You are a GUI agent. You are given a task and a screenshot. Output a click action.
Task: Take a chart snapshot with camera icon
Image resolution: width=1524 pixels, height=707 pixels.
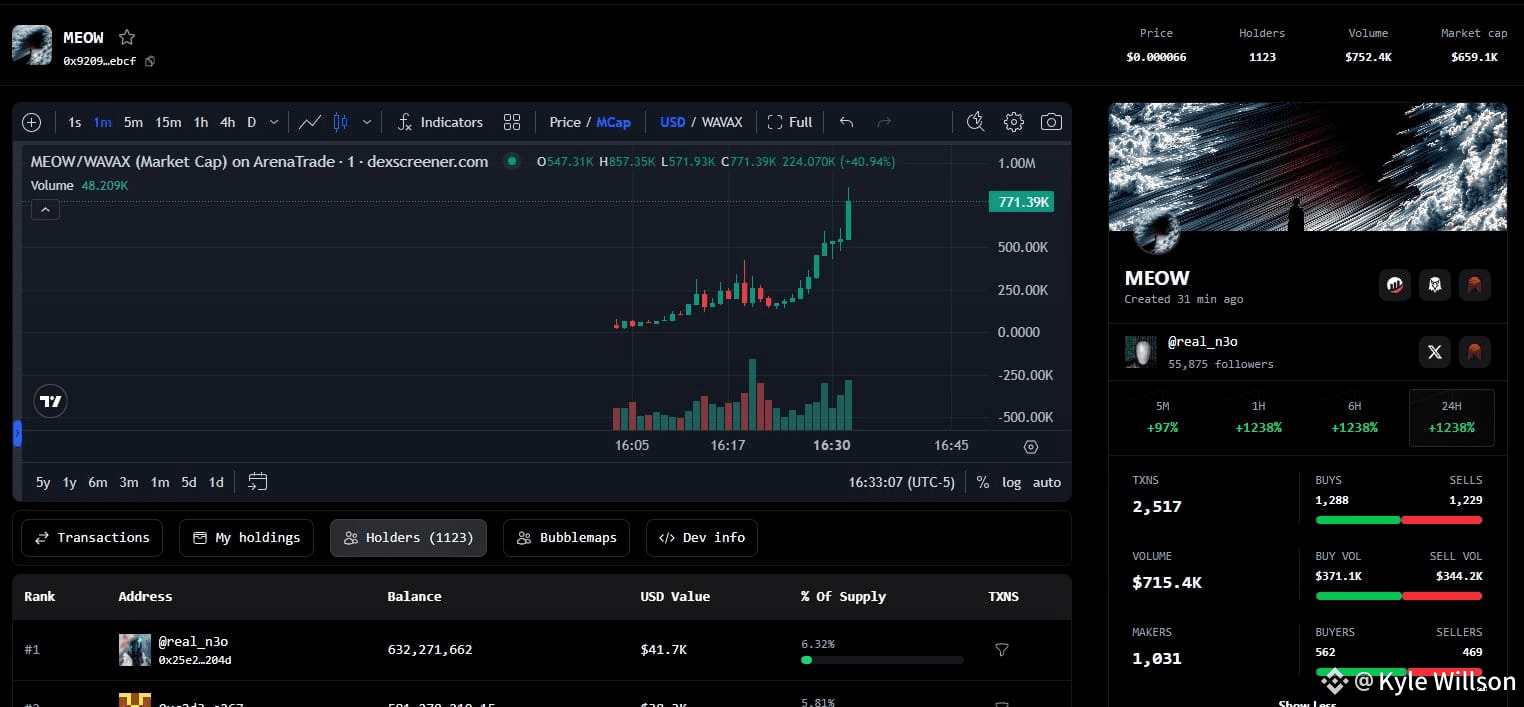tap(1051, 122)
